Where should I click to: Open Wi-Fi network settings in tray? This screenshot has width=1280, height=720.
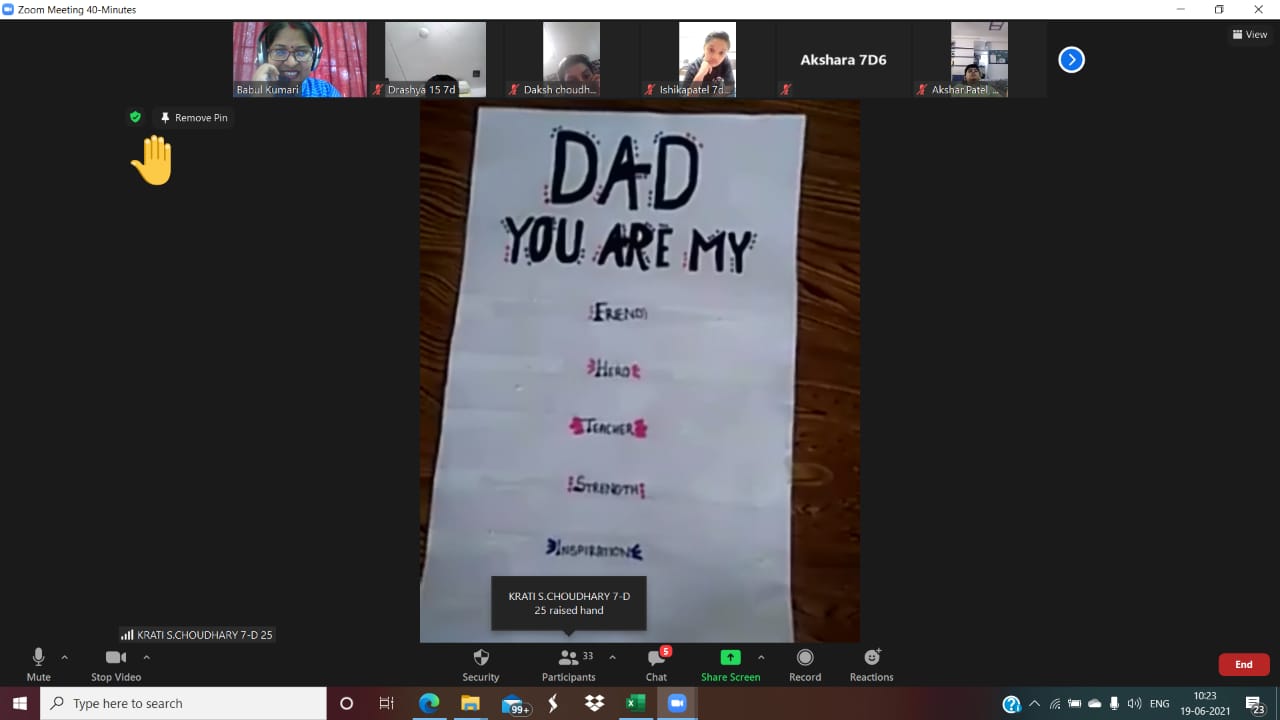[1055, 704]
